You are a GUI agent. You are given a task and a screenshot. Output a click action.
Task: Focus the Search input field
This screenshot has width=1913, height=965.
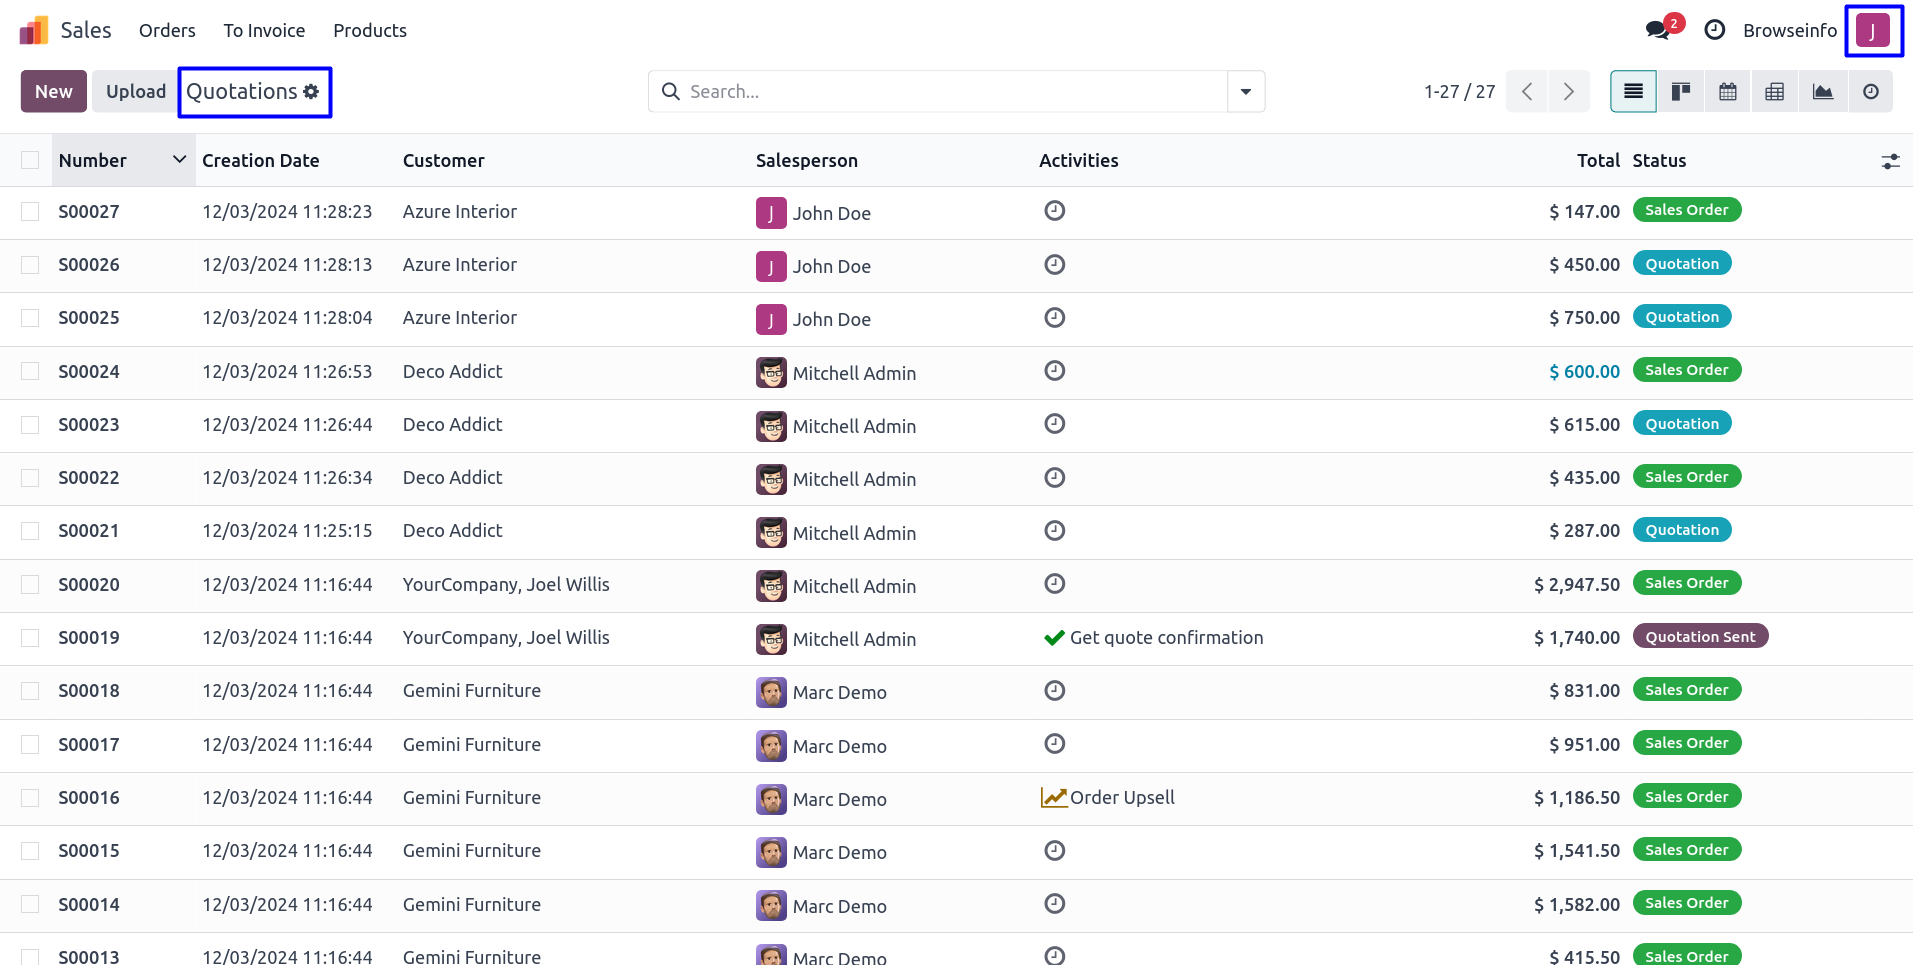click(950, 92)
